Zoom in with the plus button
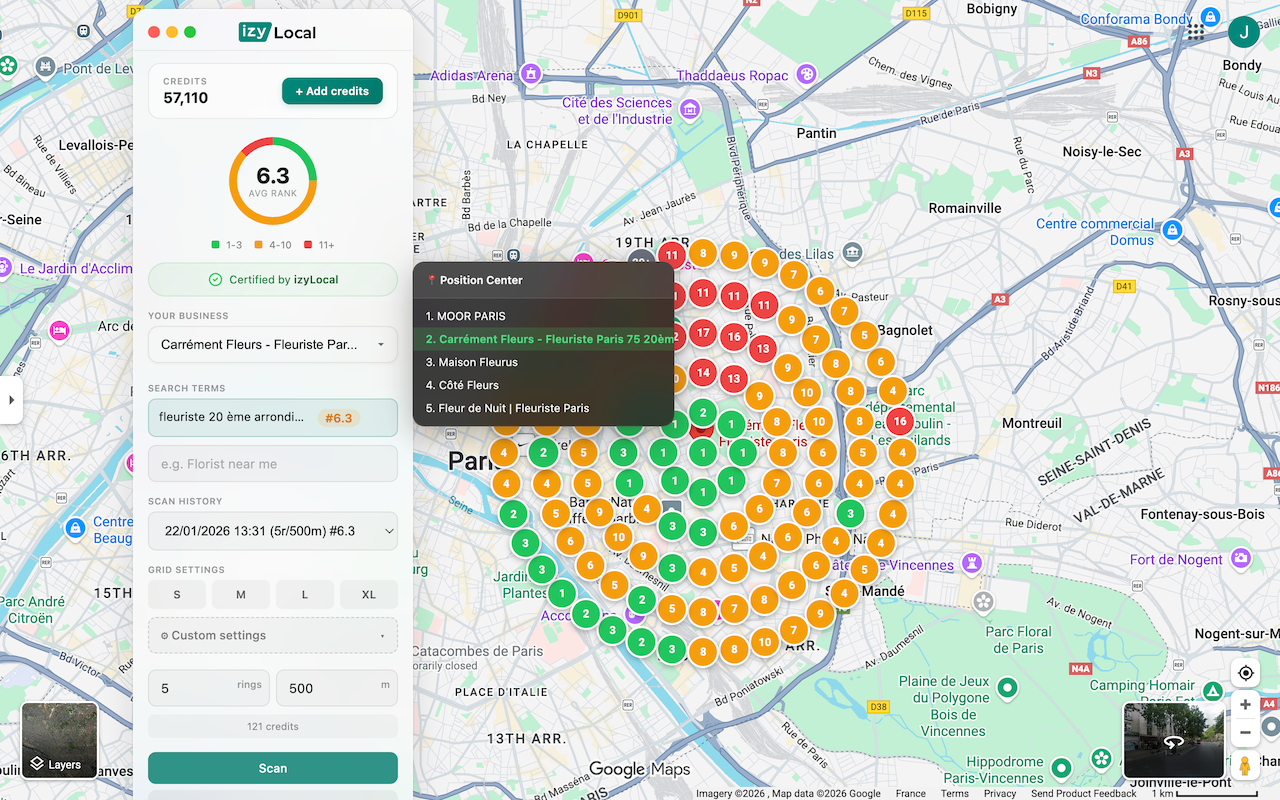This screenshot has width=1280, height=800. click(x=1245, y=705)
